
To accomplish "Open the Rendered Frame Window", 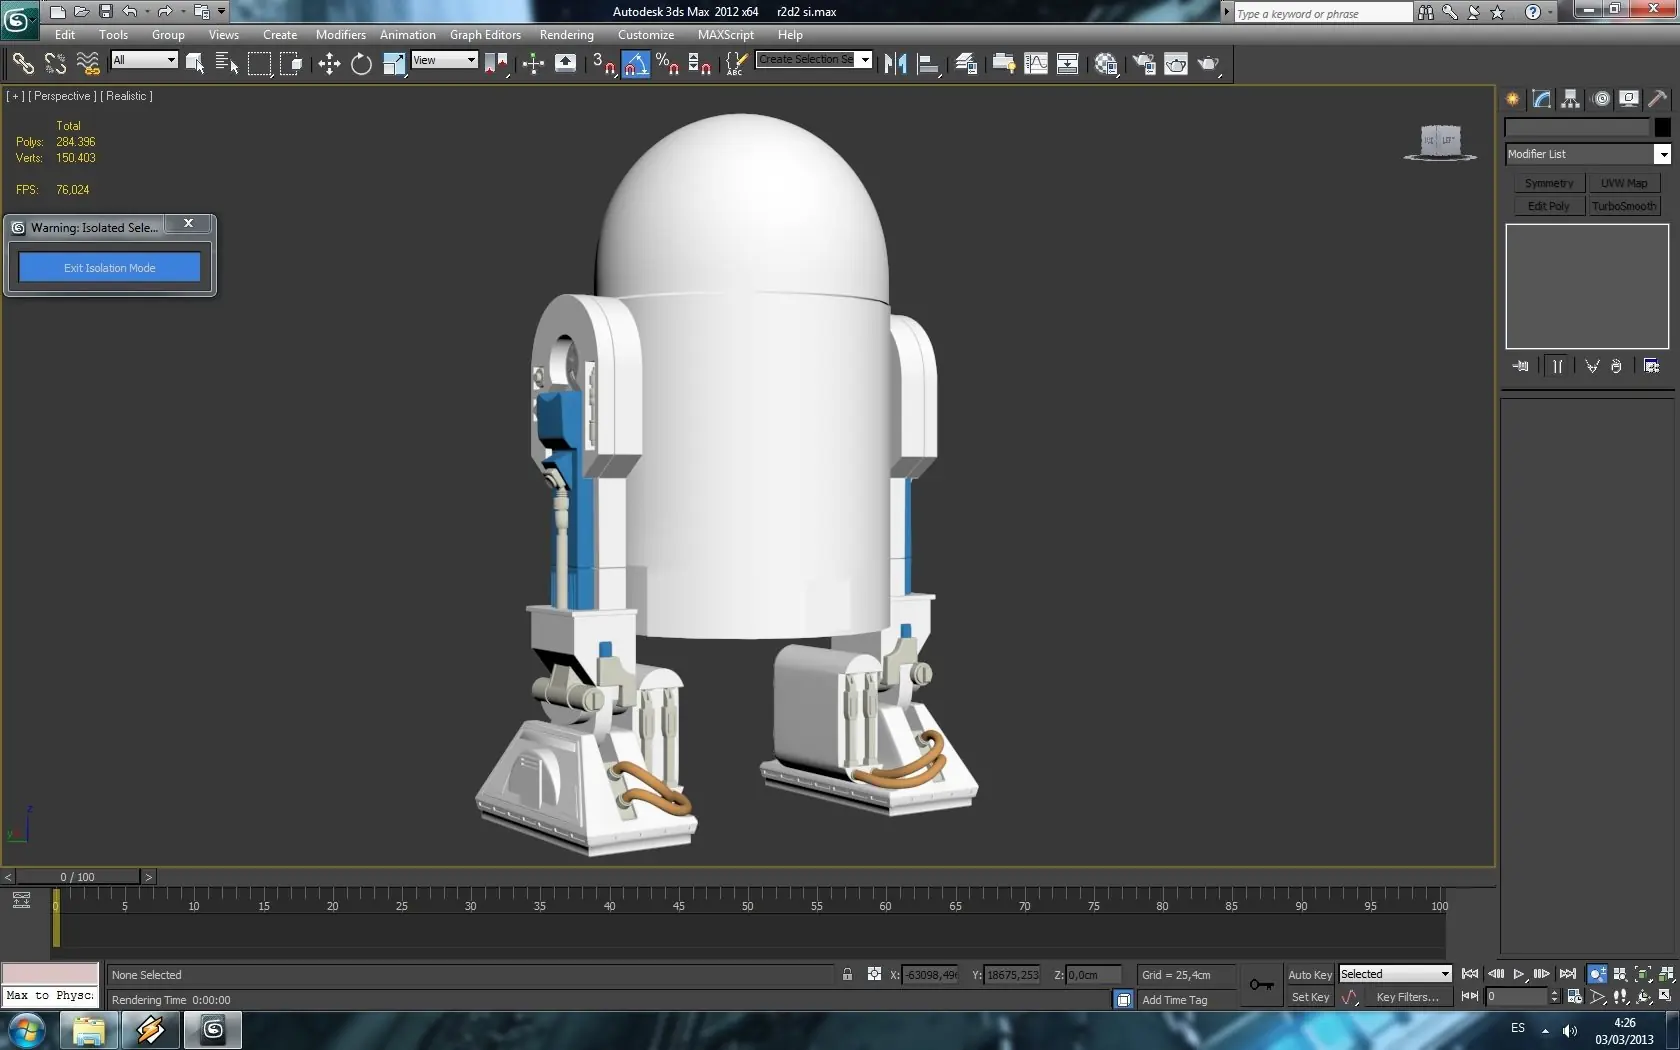I will coord(1176,64).
